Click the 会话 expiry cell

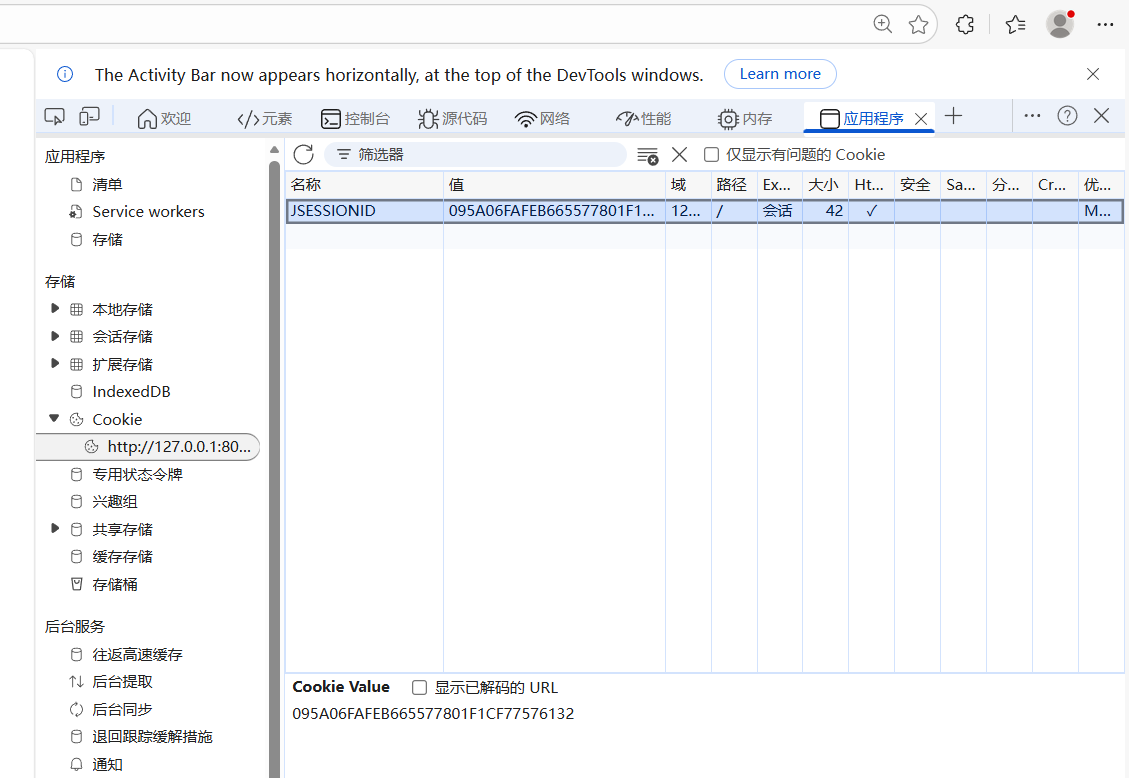780,211
